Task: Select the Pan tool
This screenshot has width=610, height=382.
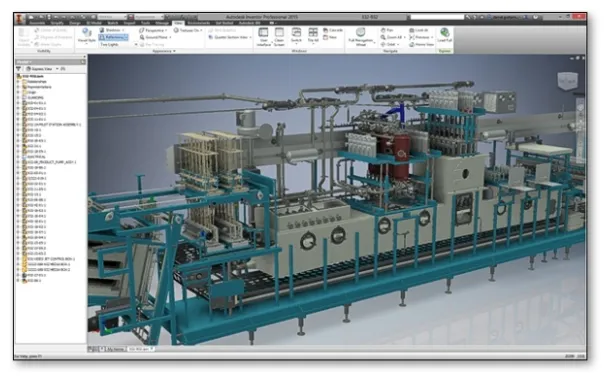Action: coord(387,30)
